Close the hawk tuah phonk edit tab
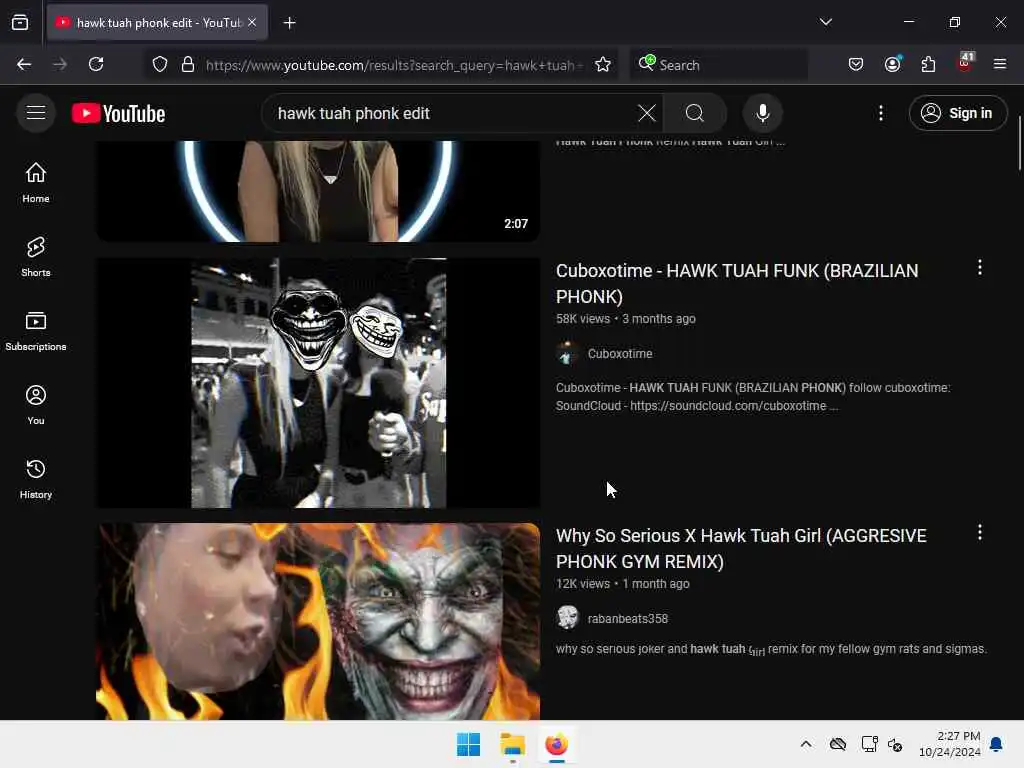The width and height of the screenshot is (1024, 768). [x=252, y=22]
